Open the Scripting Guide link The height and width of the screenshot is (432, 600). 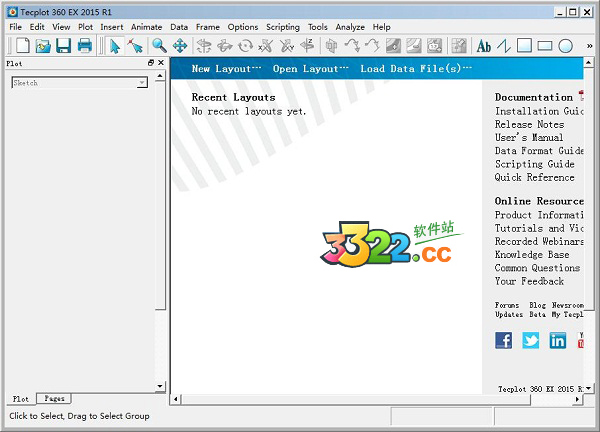[535, 164]
